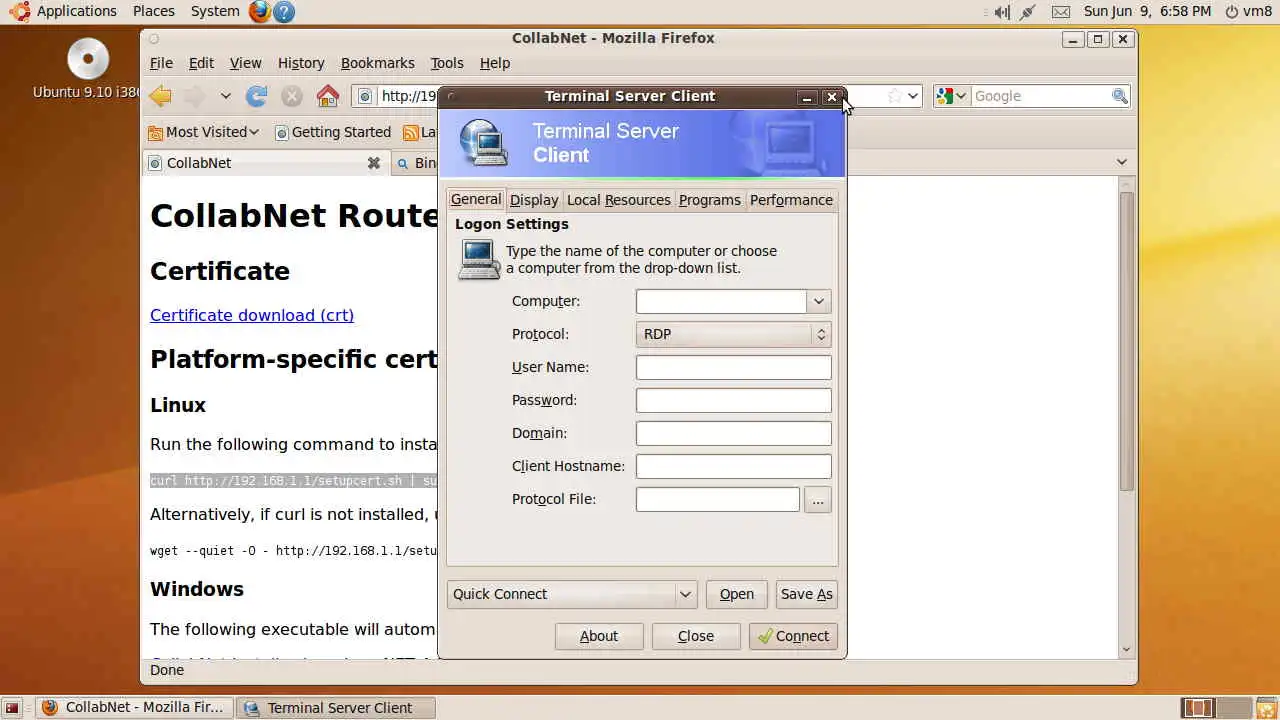This screenshot has width=1280, height=720.
Task: Open the Firefox Edit menu
Action: [201, 63]
